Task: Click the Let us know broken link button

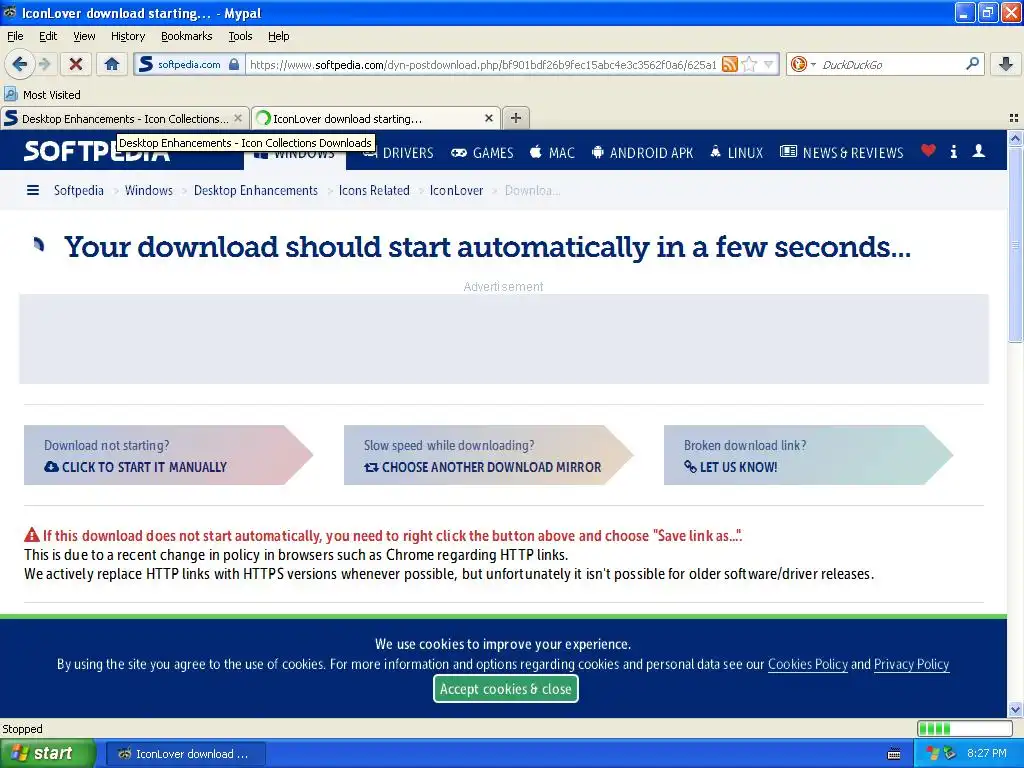Action: point(808,455)
